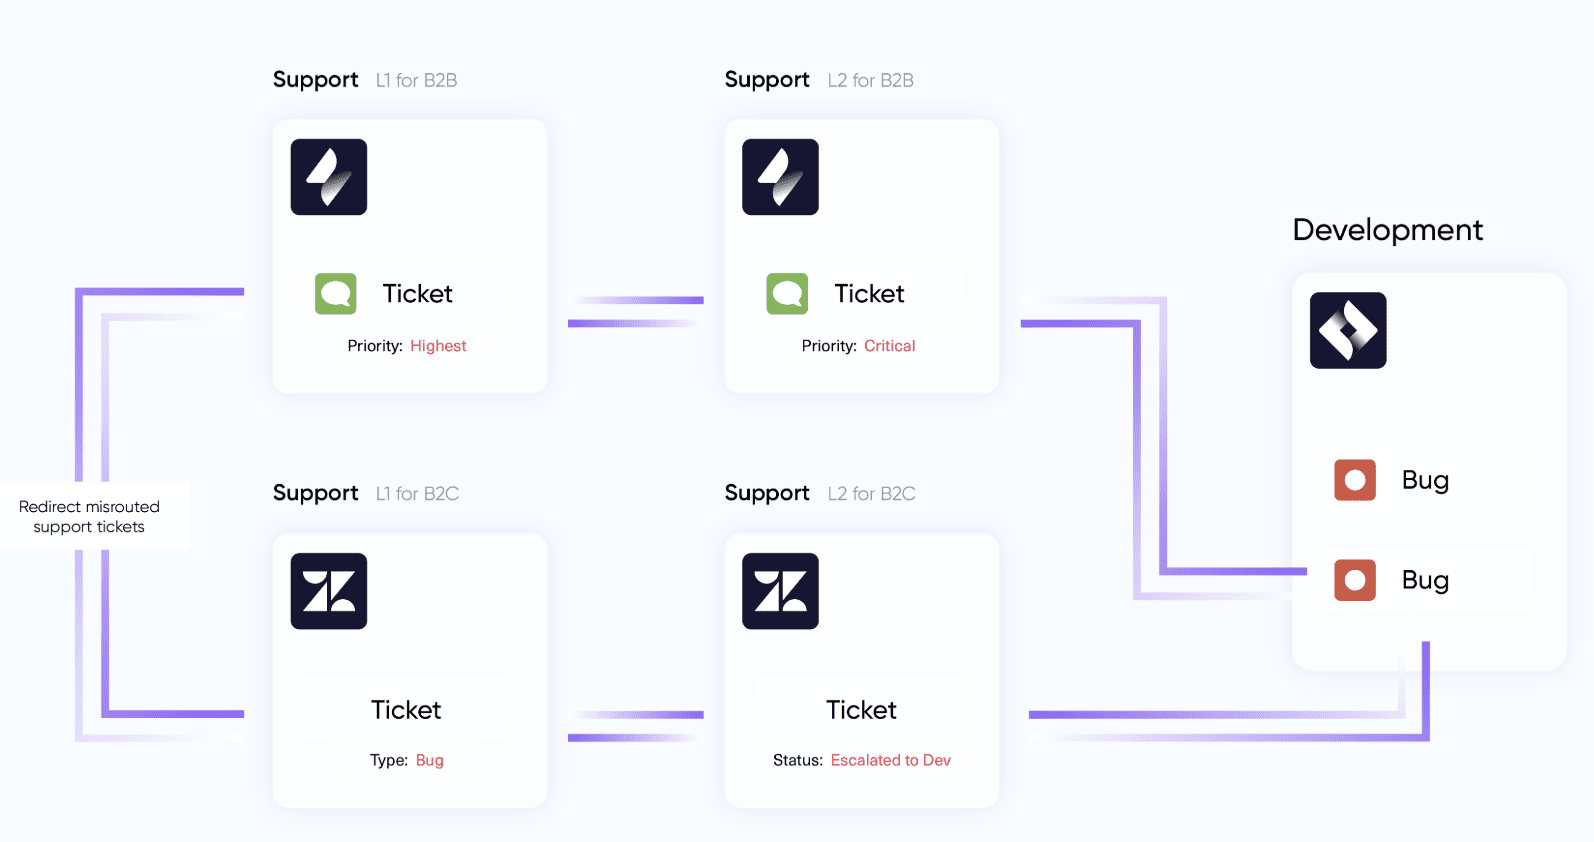Click the green chat icon in L1 B2B ticket
Image resolution: width=1594 pixels, height=842 pixels.
(x=336, y=294)
